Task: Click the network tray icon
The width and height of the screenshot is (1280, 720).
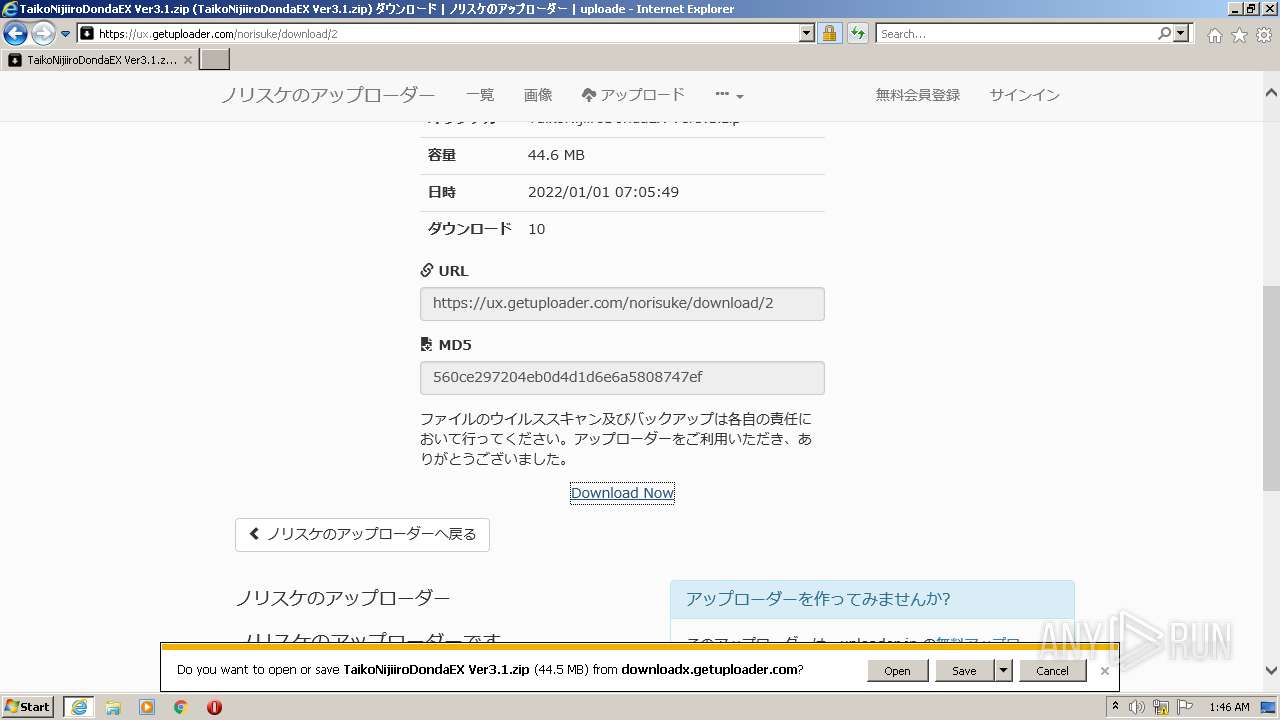Action: coord(1161,707)
